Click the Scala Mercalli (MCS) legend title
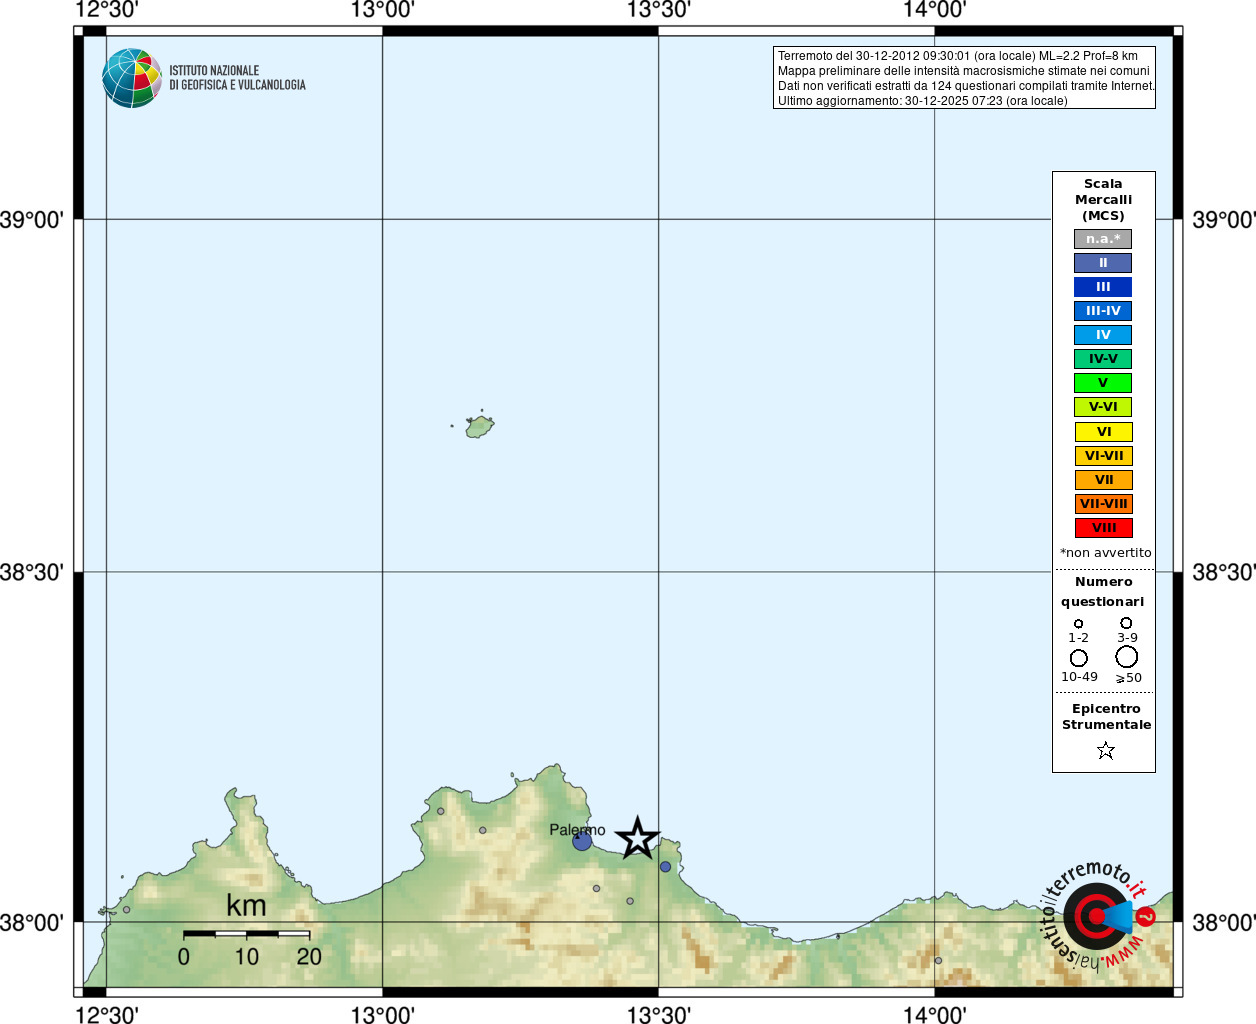This screenshot has height=1024, width=1256. point(1103,200)
